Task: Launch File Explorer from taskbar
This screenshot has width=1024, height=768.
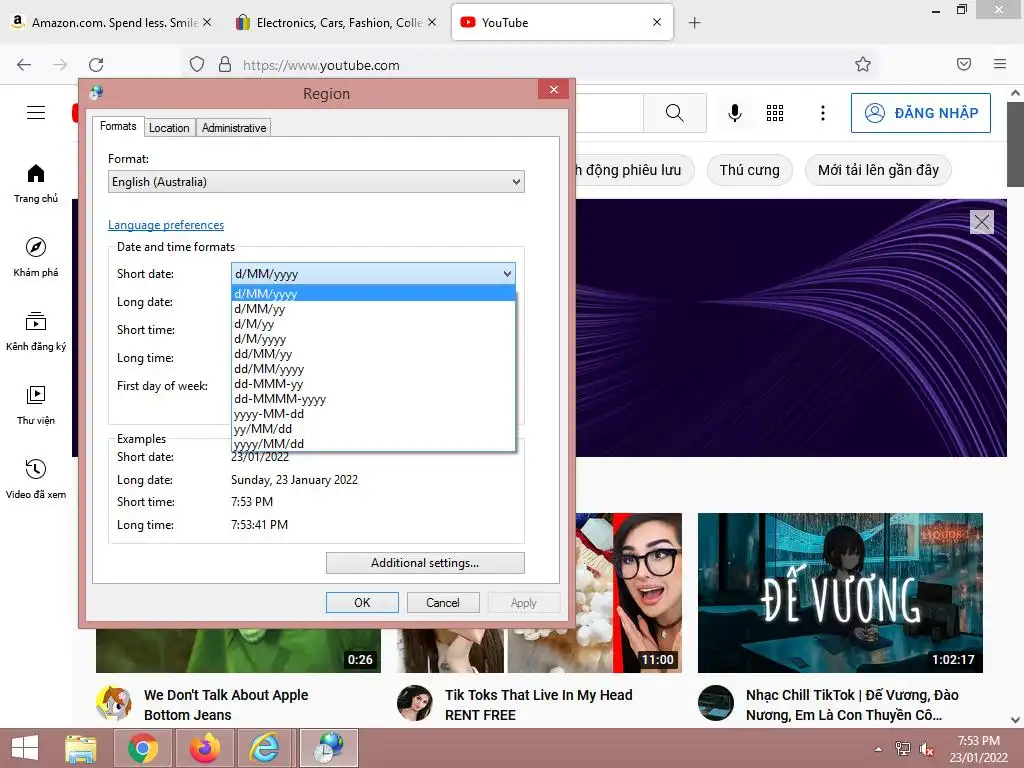Action: point(81,748)
